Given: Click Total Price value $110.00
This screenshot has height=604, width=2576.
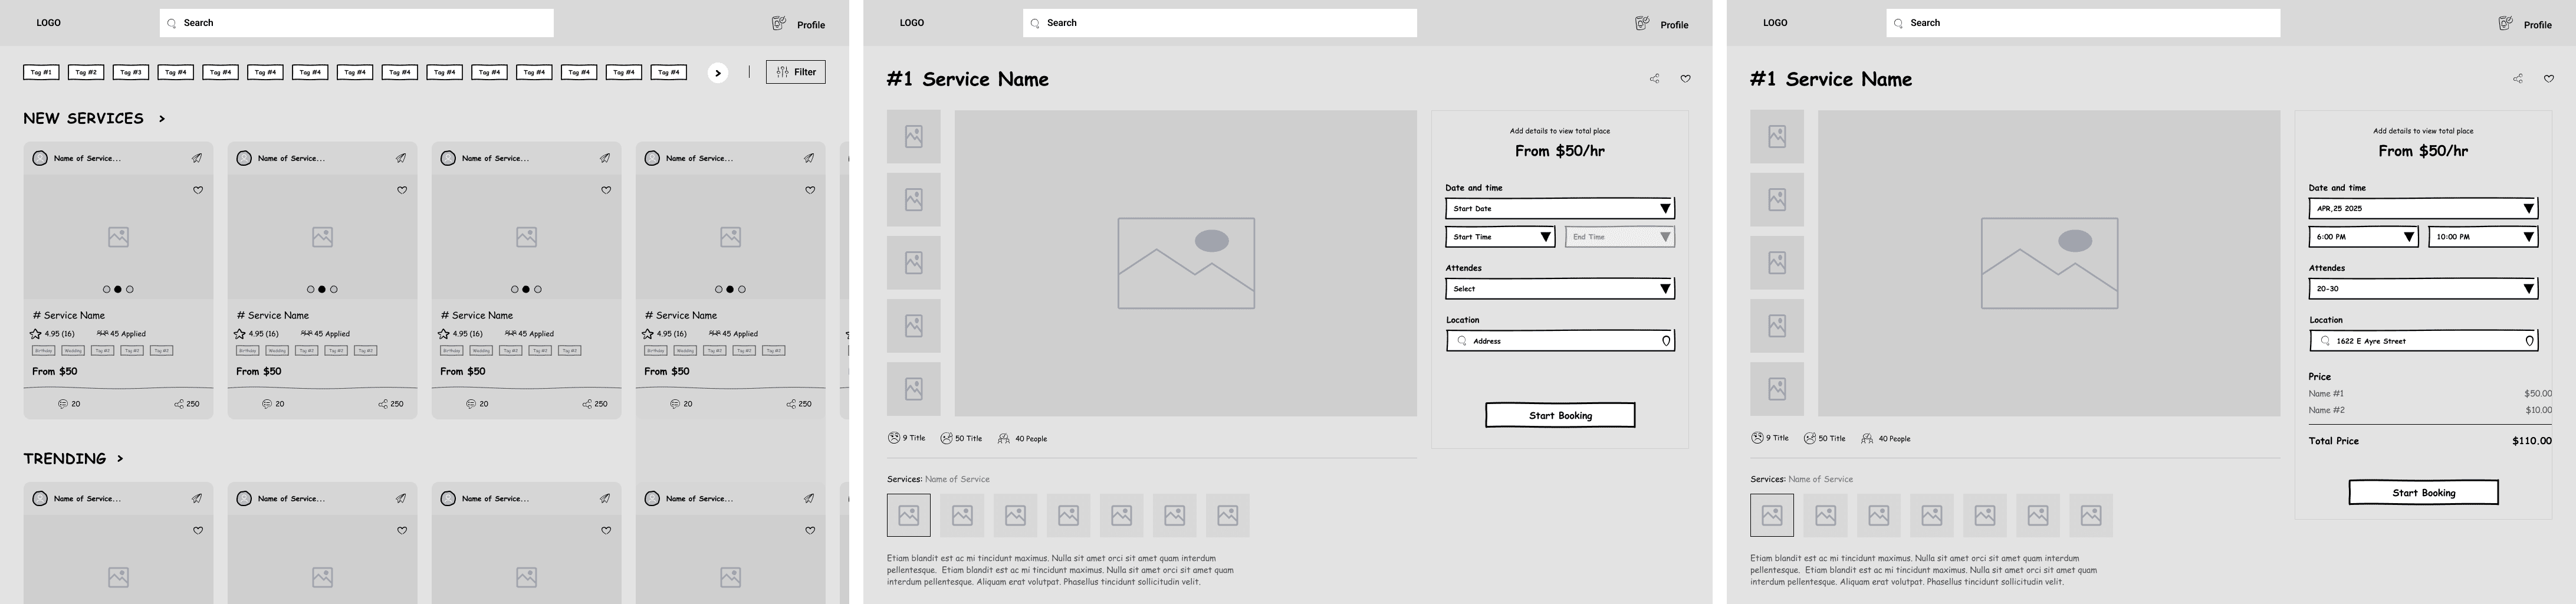Looking at the screenshot, I should coord(2531,441).
